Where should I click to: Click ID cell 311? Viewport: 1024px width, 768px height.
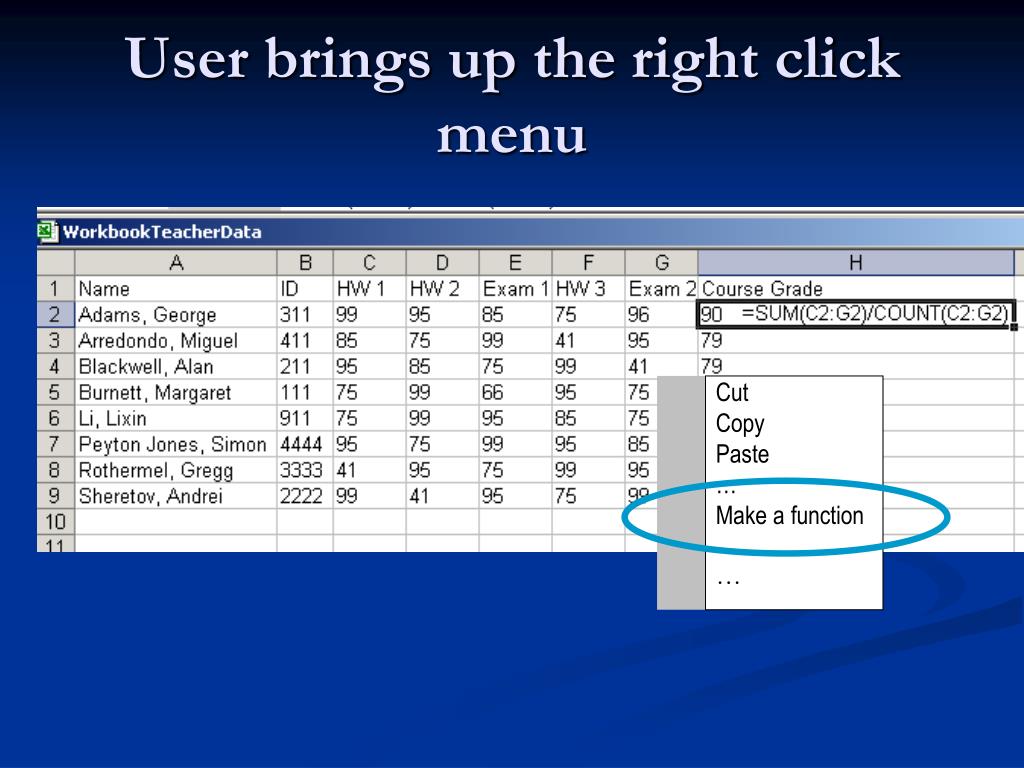tap(305, 315)
